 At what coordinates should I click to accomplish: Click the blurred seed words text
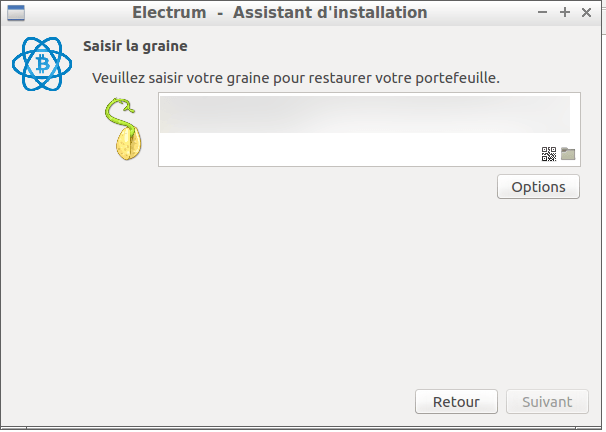point(365,114)
